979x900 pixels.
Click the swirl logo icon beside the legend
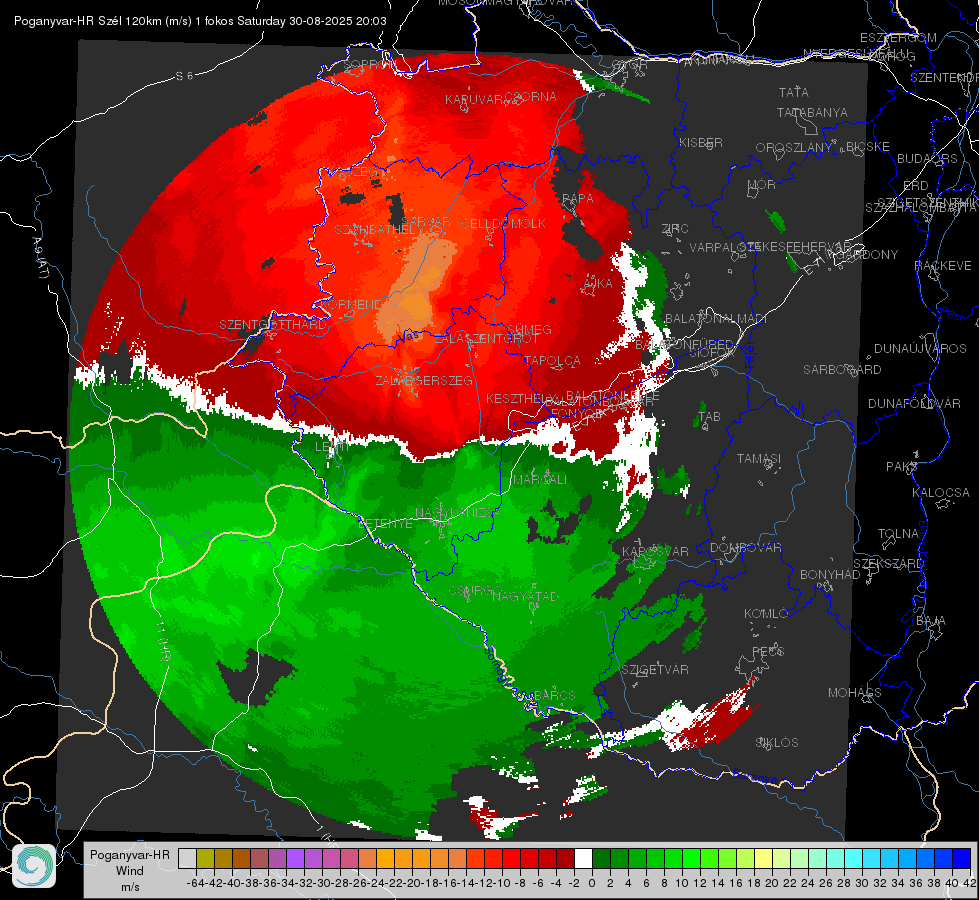(x=34, y=866)
